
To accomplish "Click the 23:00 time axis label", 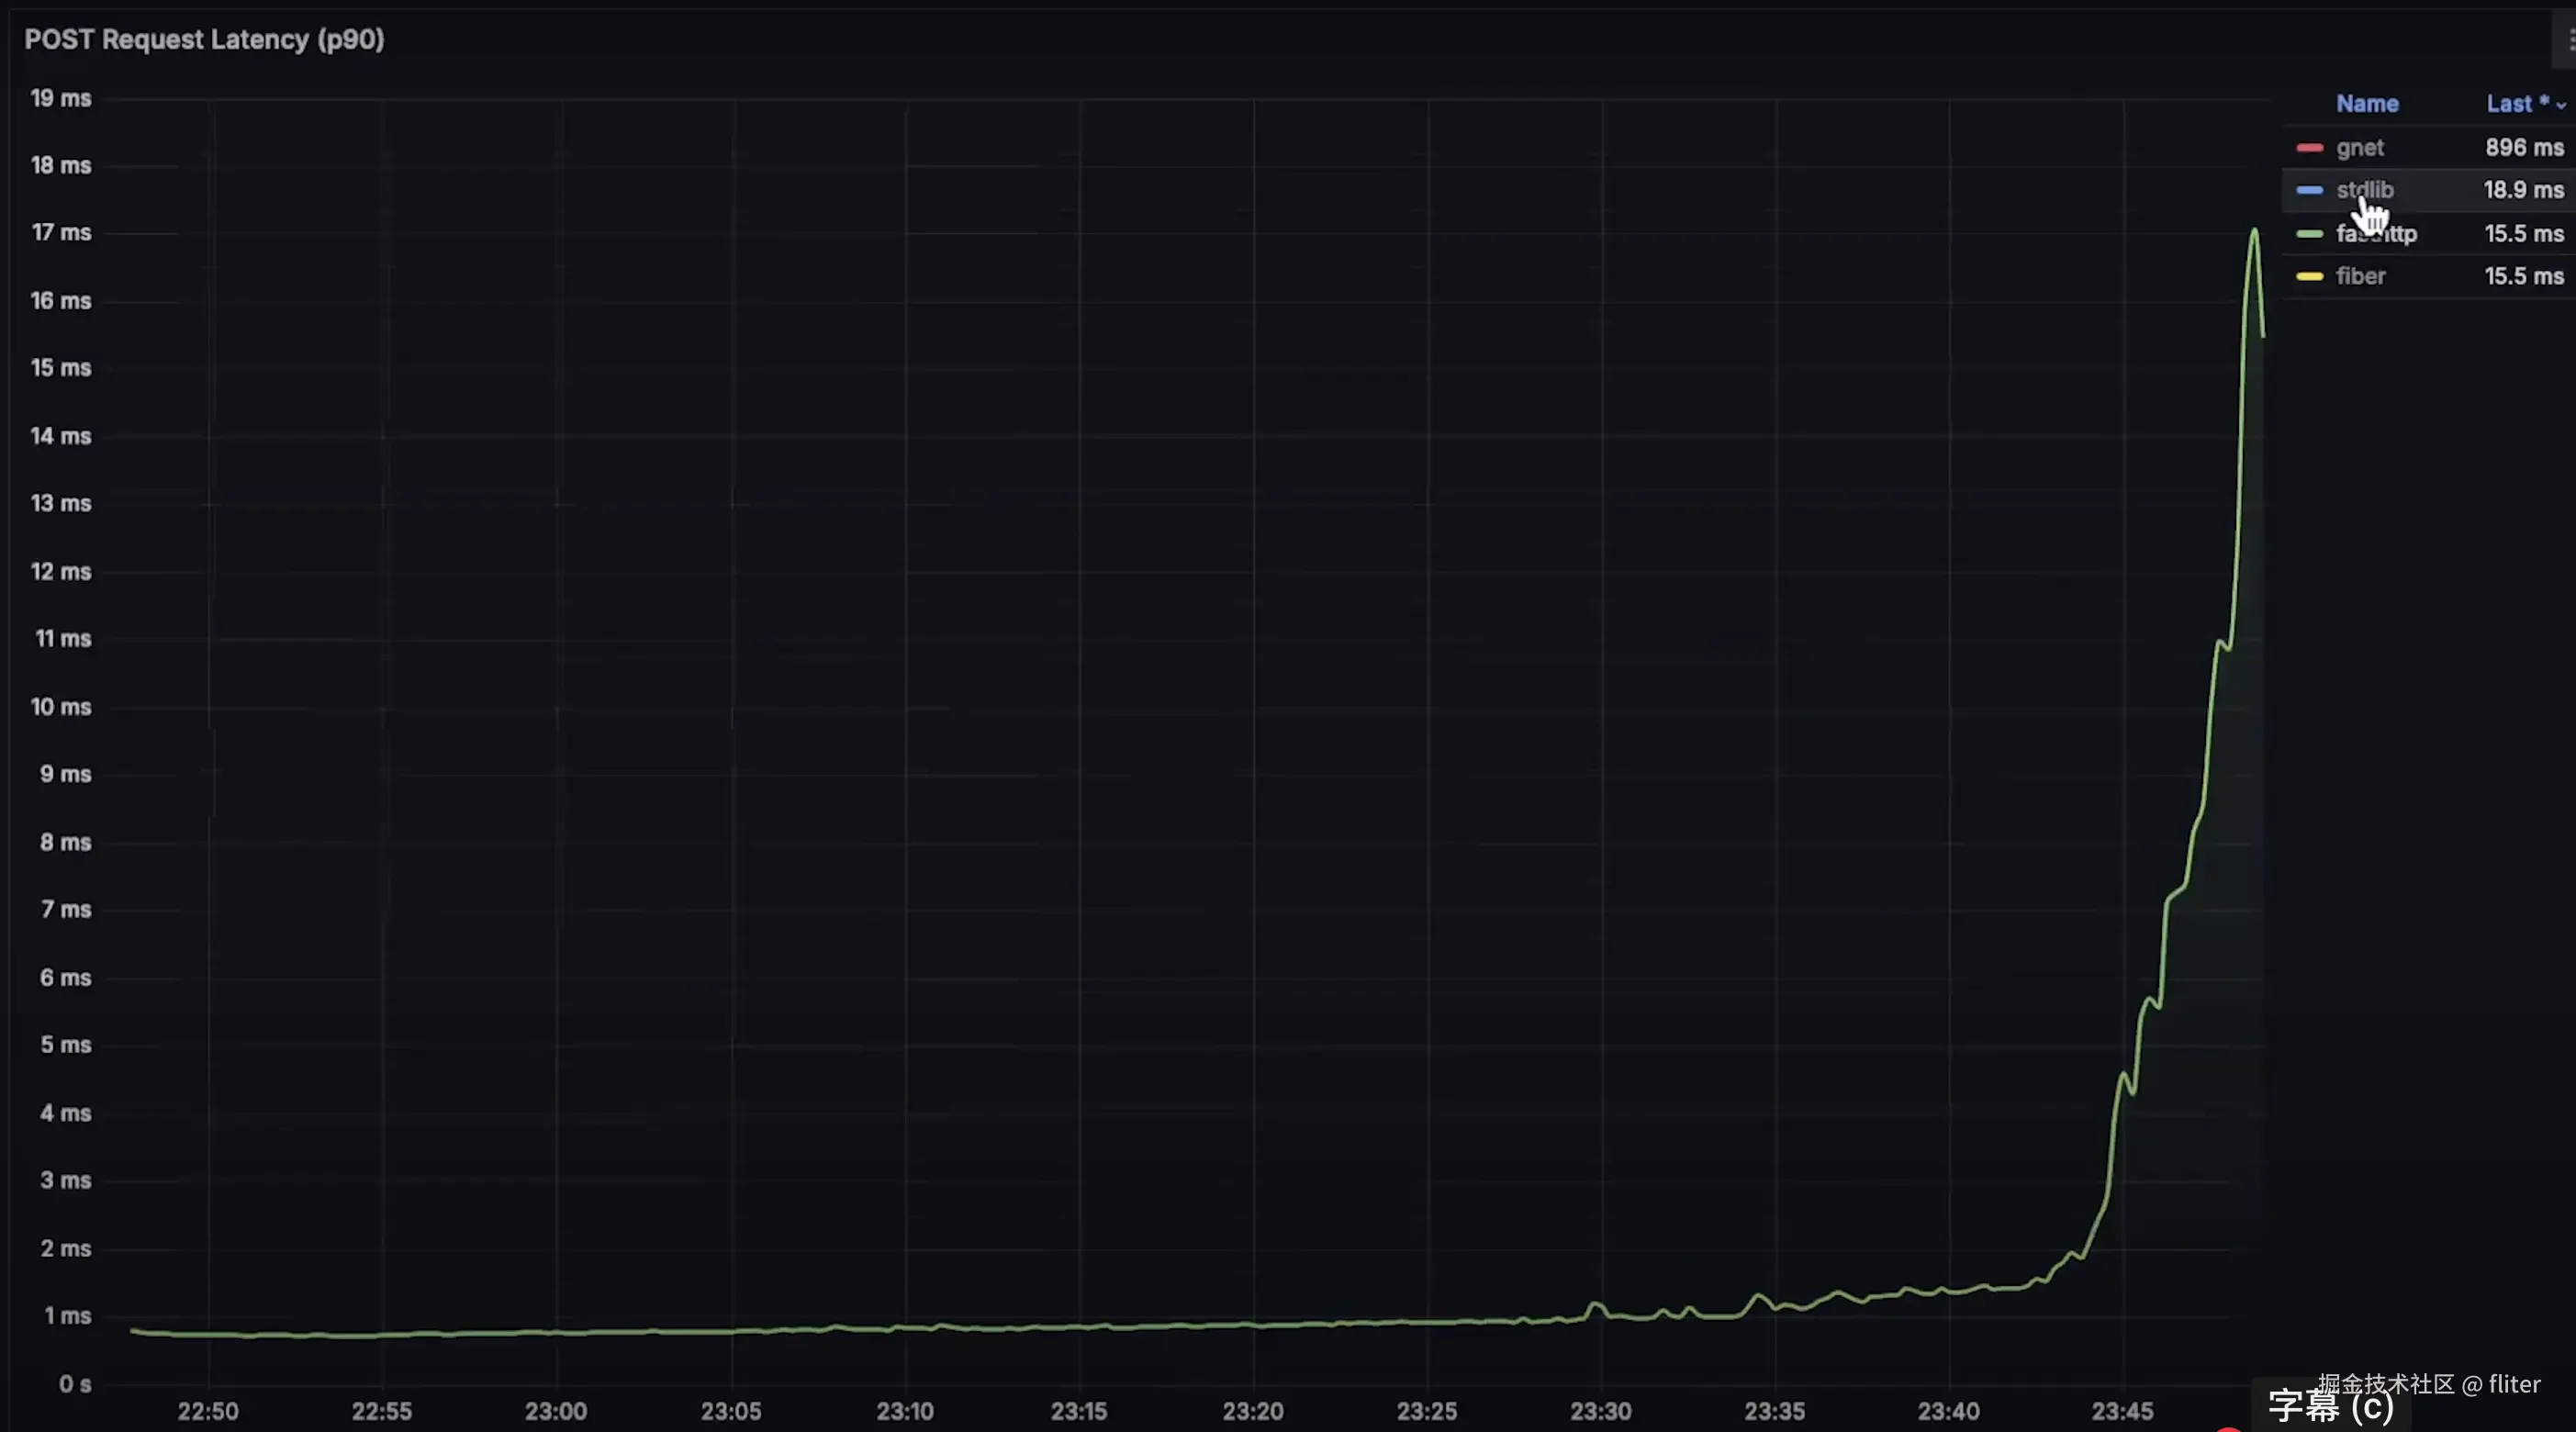I will coord(556,1411).
